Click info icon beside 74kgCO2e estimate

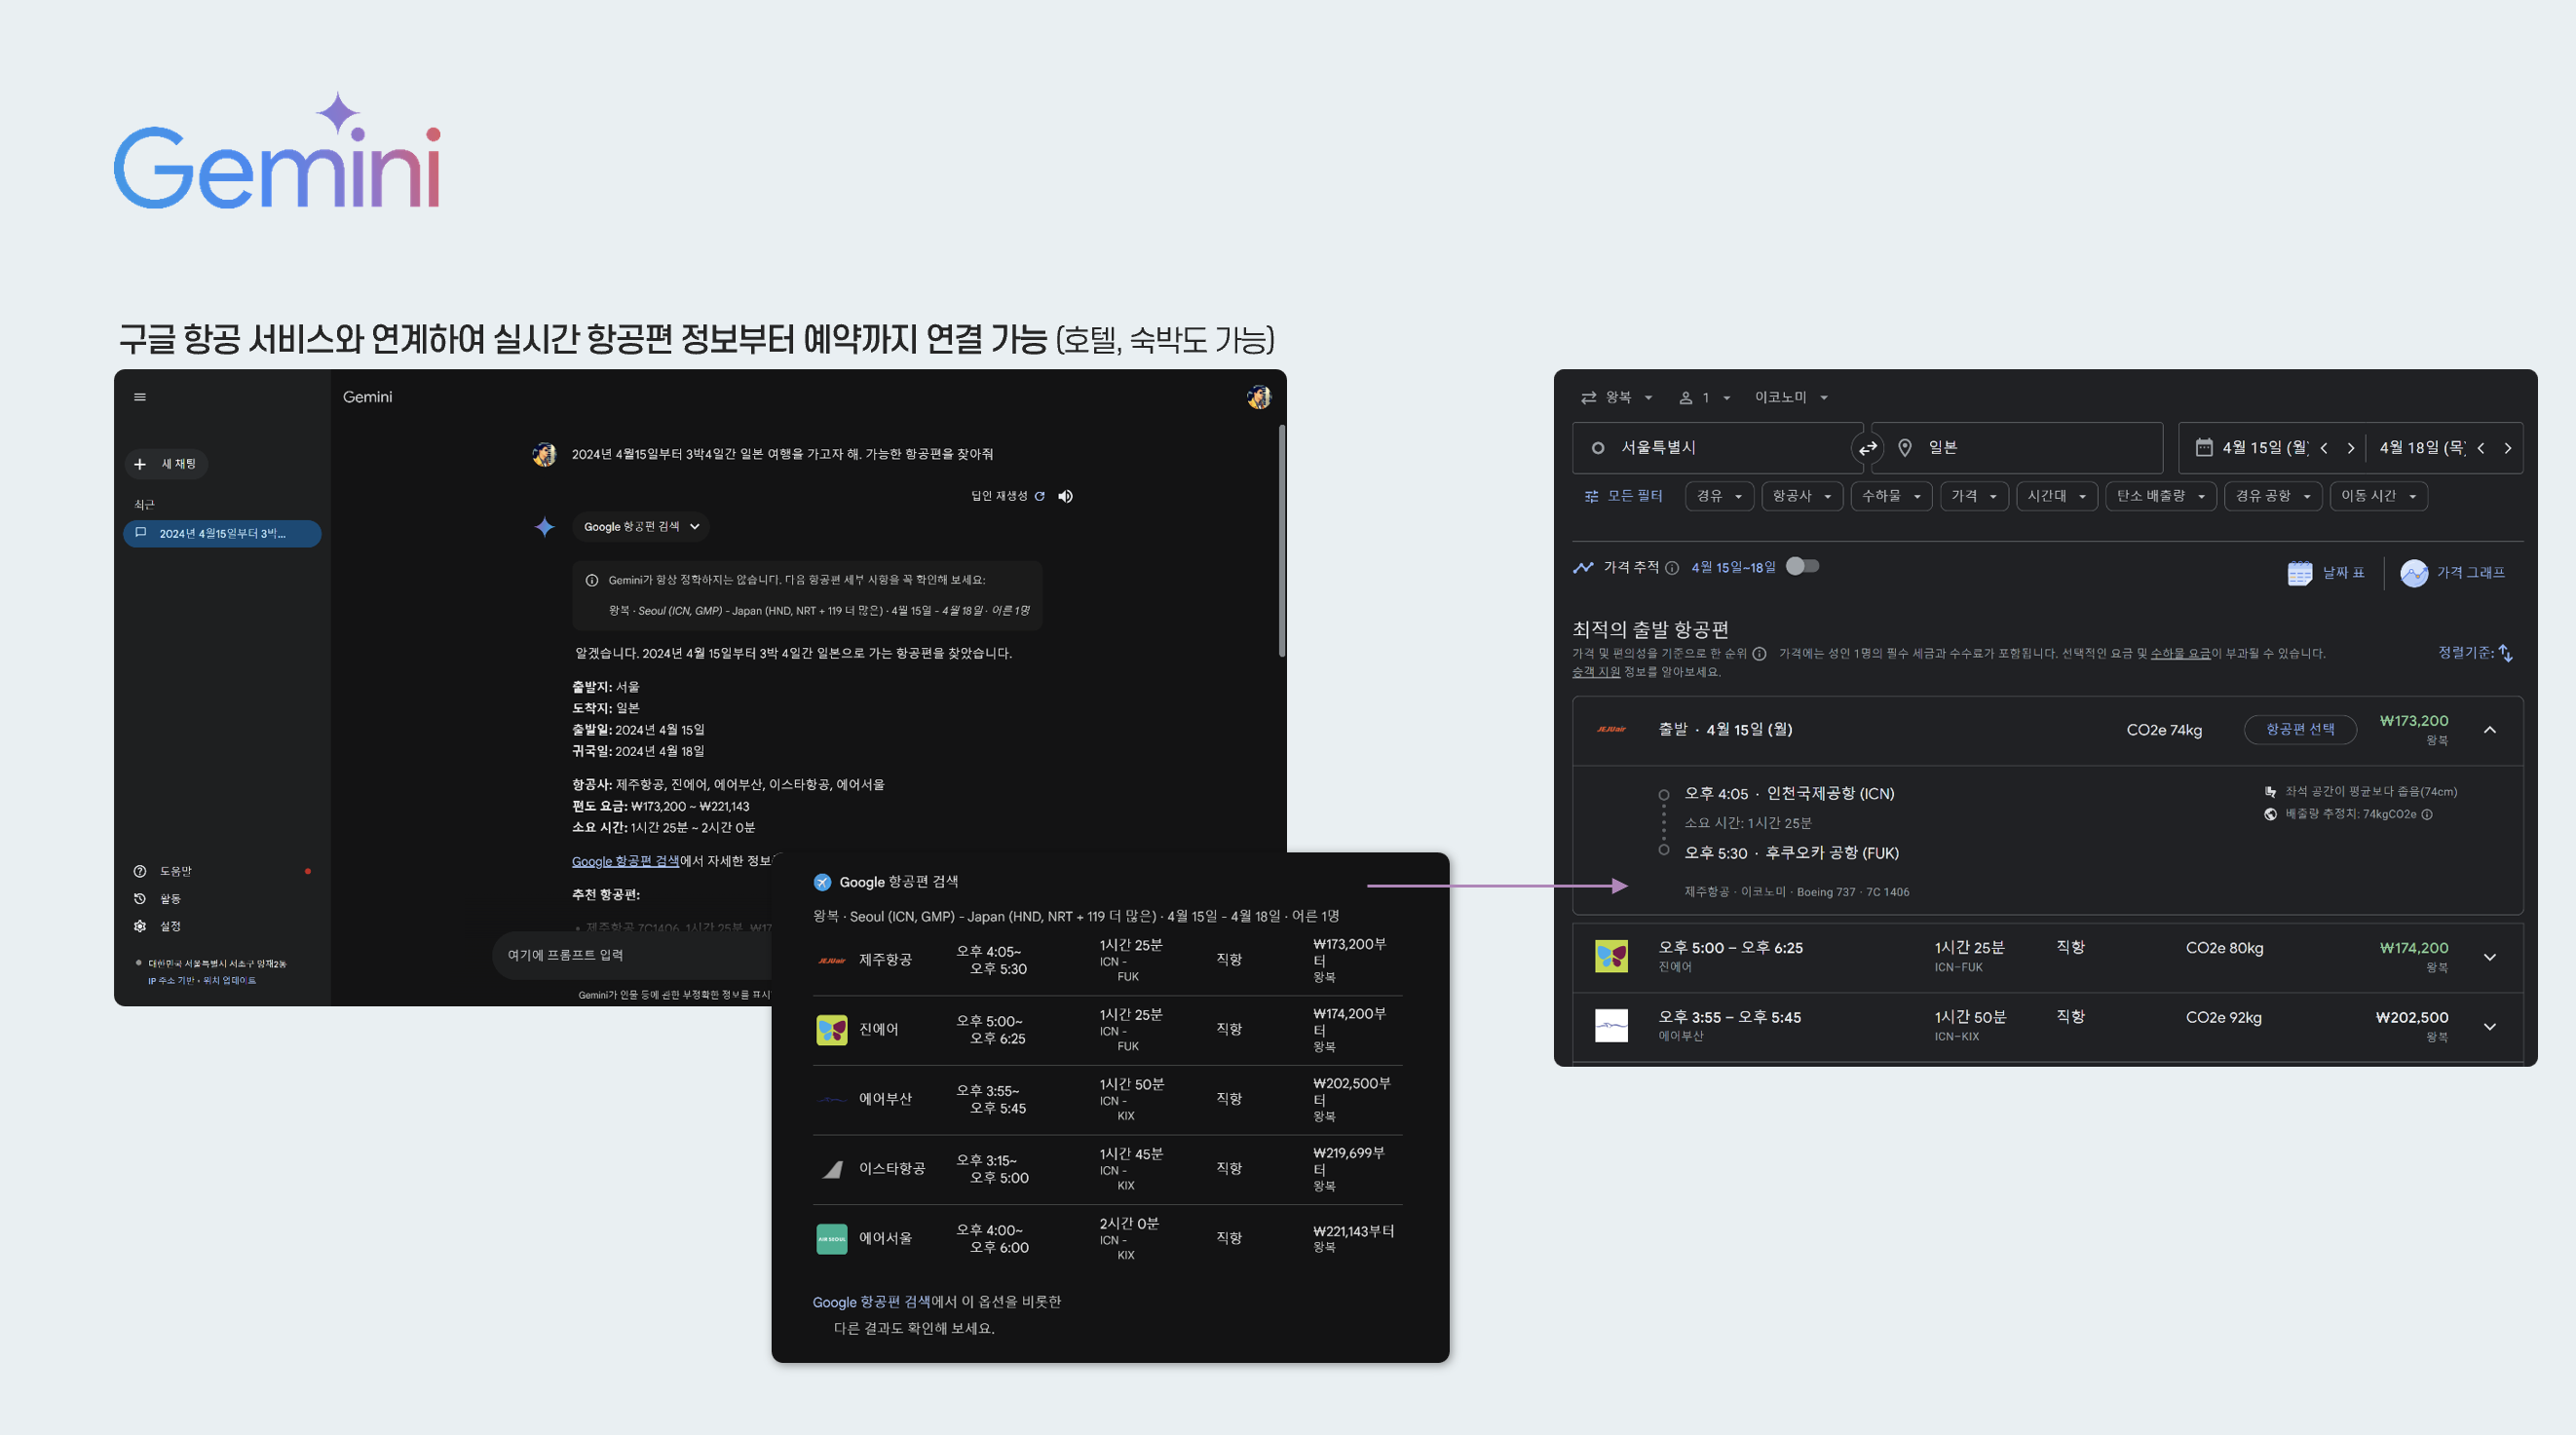click(x=2427, y=814)
